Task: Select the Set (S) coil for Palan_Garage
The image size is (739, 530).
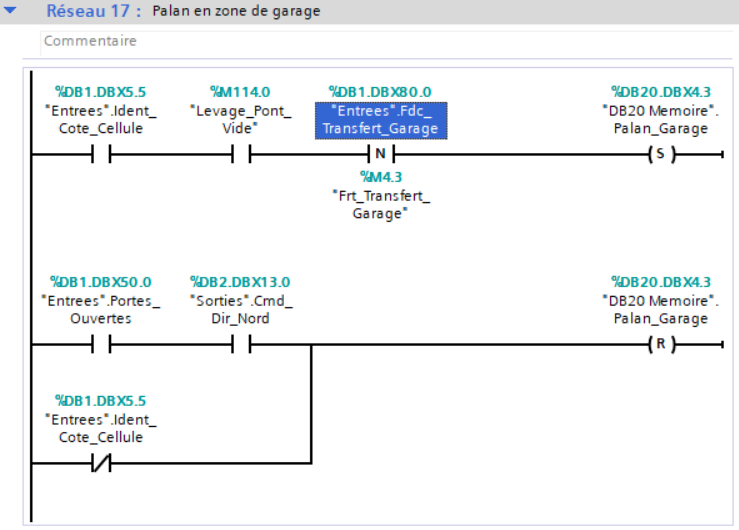Action: pos(660,154)
